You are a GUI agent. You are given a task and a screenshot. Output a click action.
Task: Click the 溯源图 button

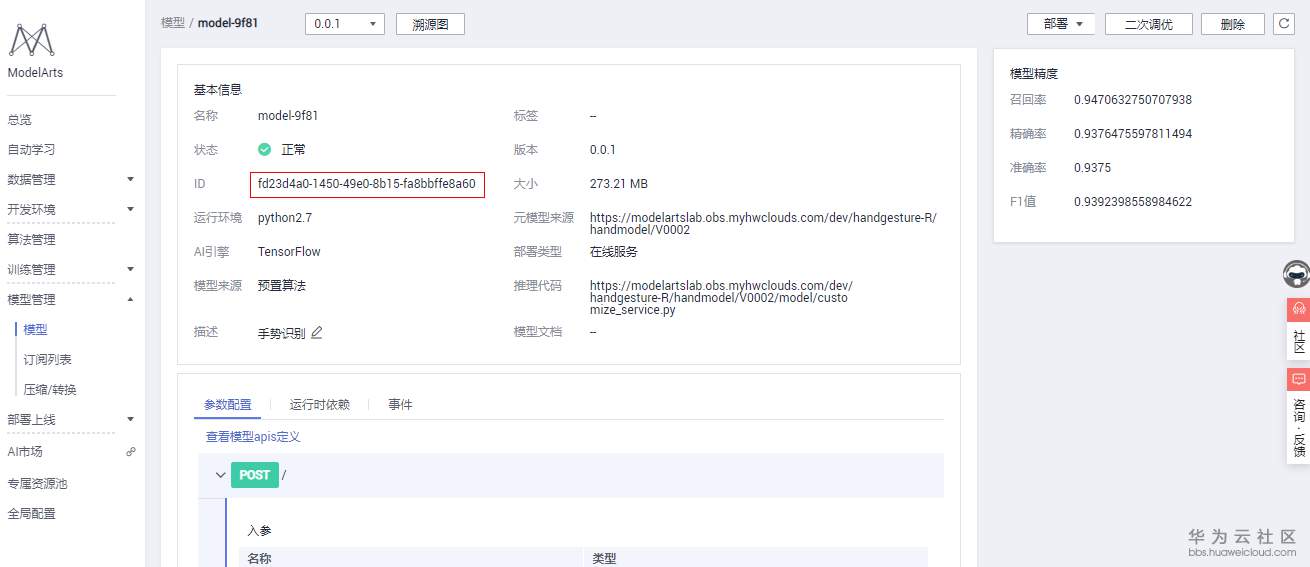430,24
